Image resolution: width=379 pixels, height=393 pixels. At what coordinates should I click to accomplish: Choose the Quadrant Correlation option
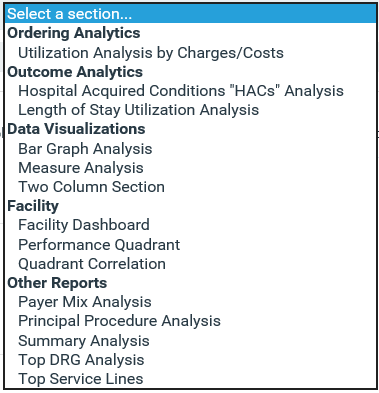(191, 264)
